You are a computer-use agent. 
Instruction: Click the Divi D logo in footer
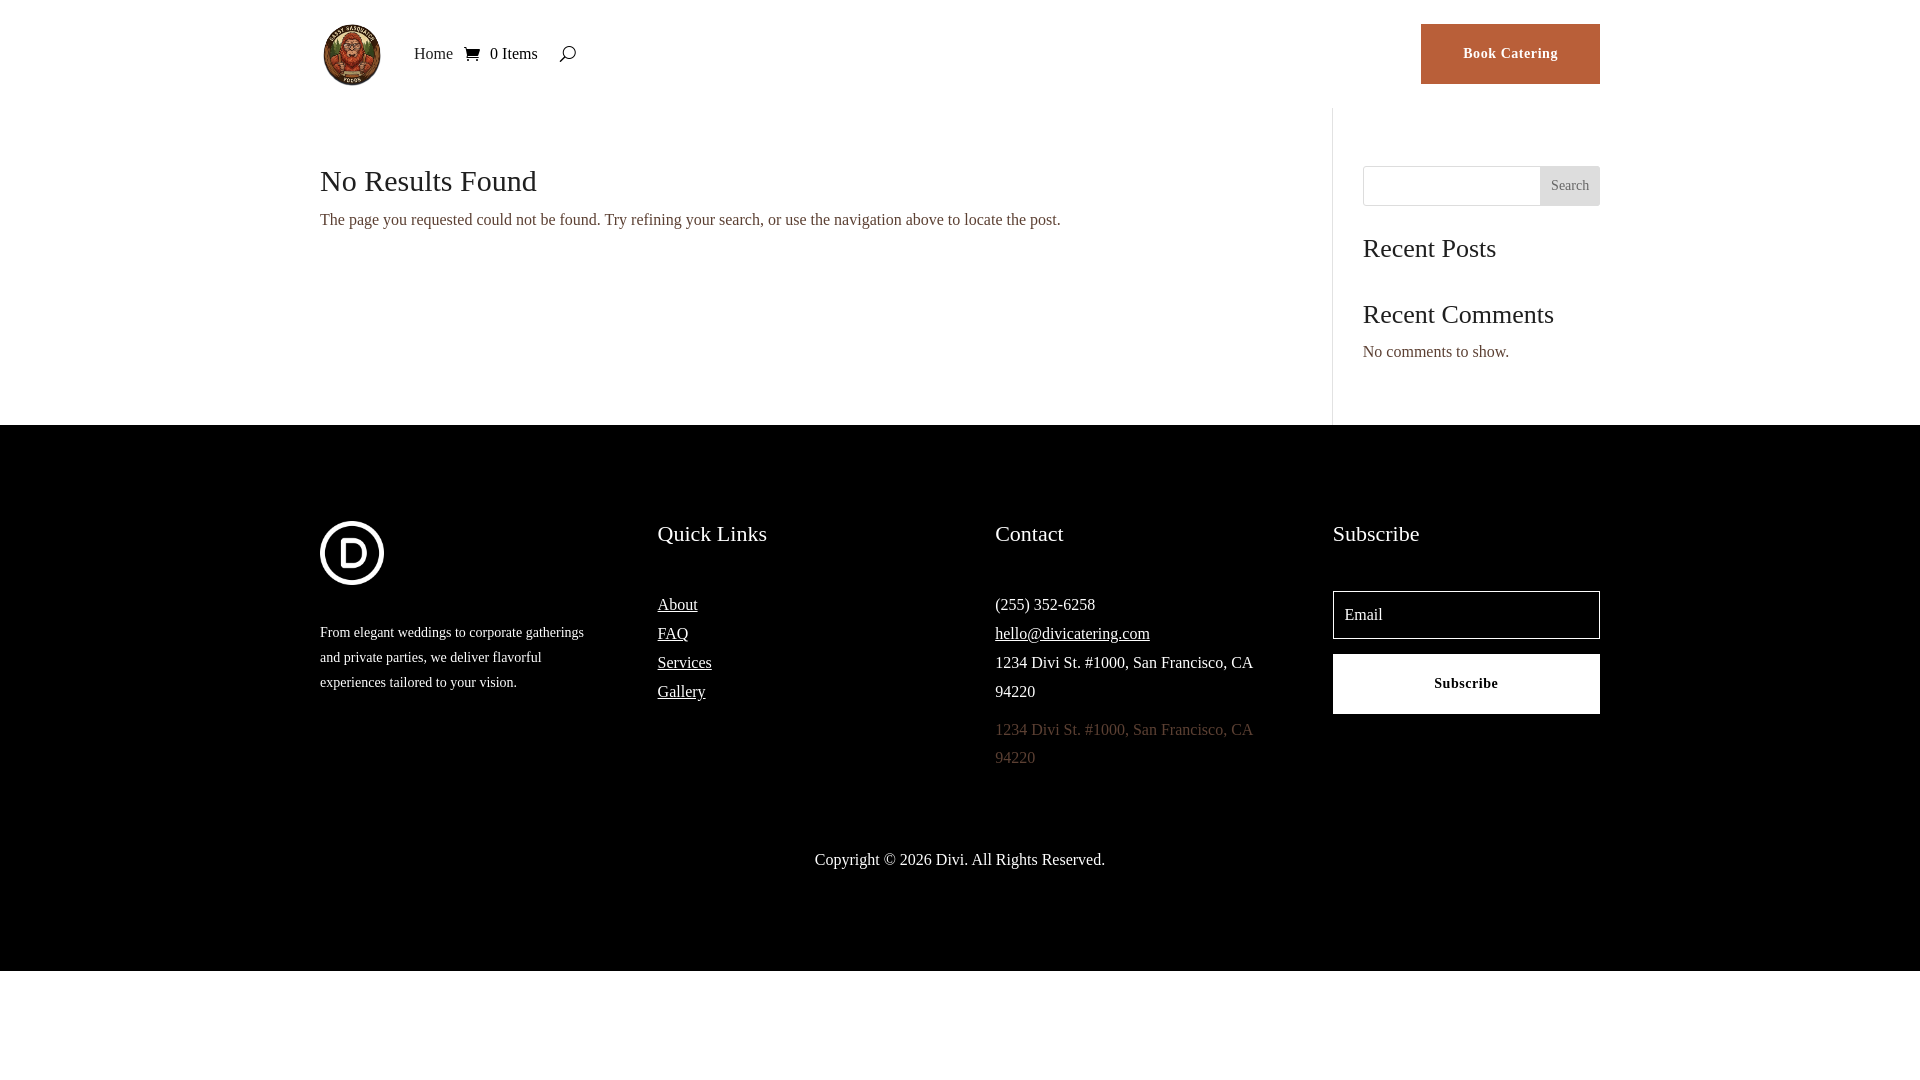(x=352, y=553)
